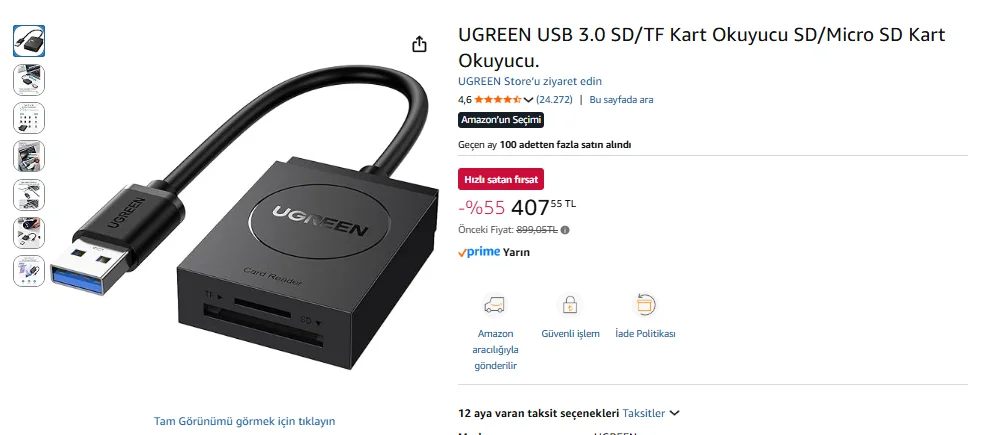Click the Amazon delivery truck icon
The height and width of the screenshot is (435, 981).
coord(495,305)
